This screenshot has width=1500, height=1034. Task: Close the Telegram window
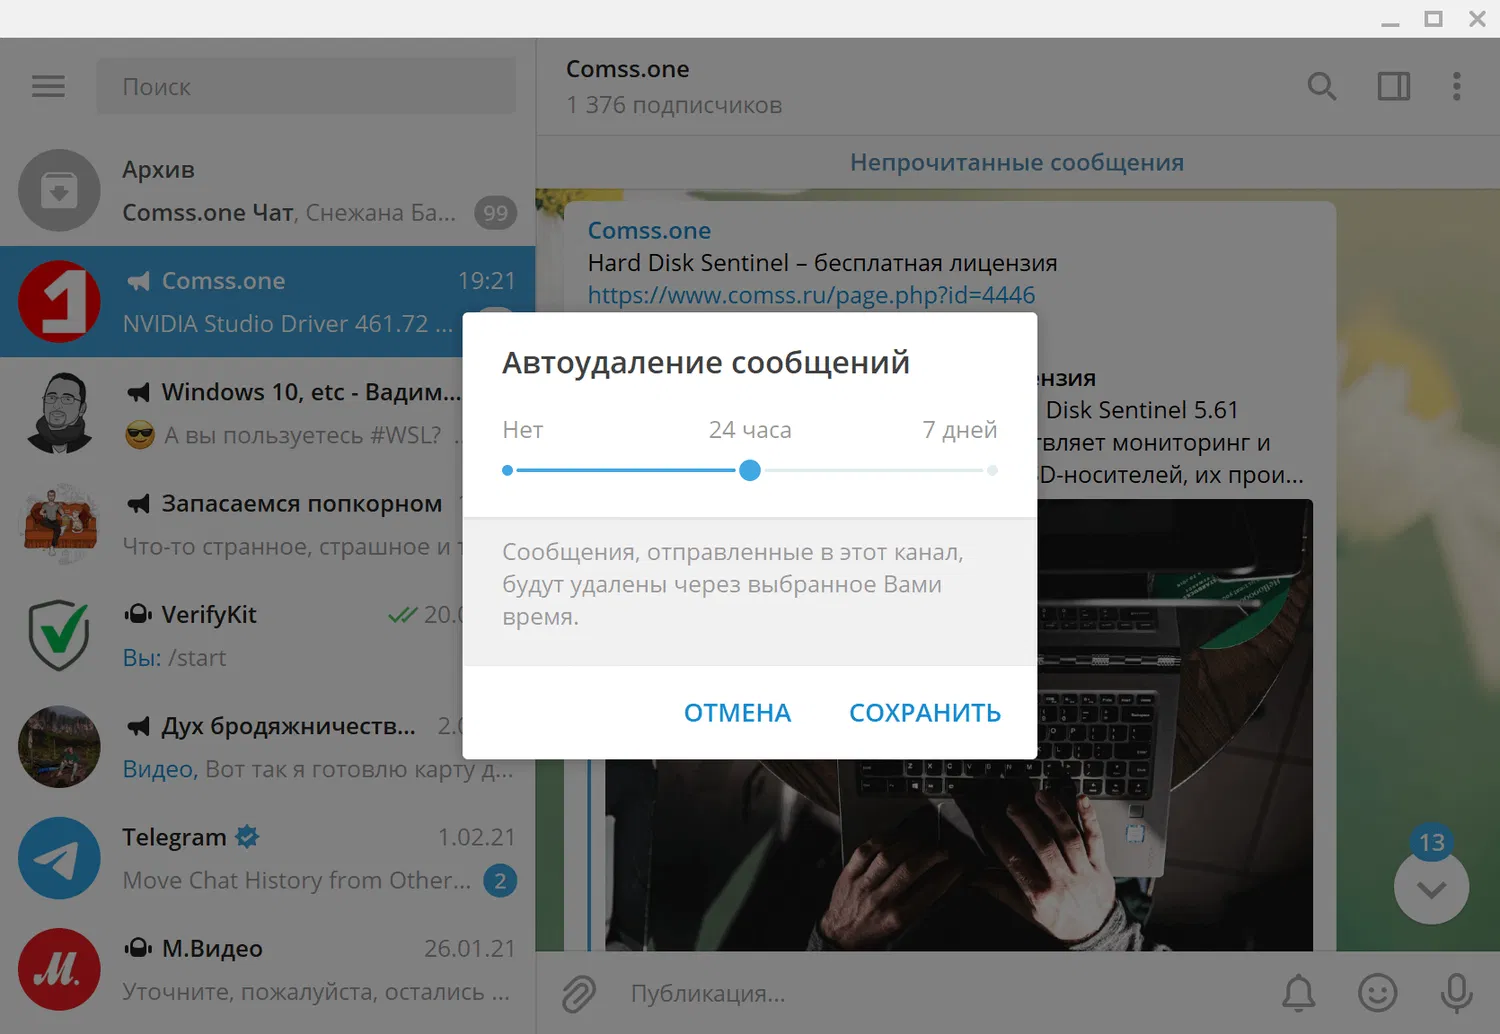click(1477, 19)
